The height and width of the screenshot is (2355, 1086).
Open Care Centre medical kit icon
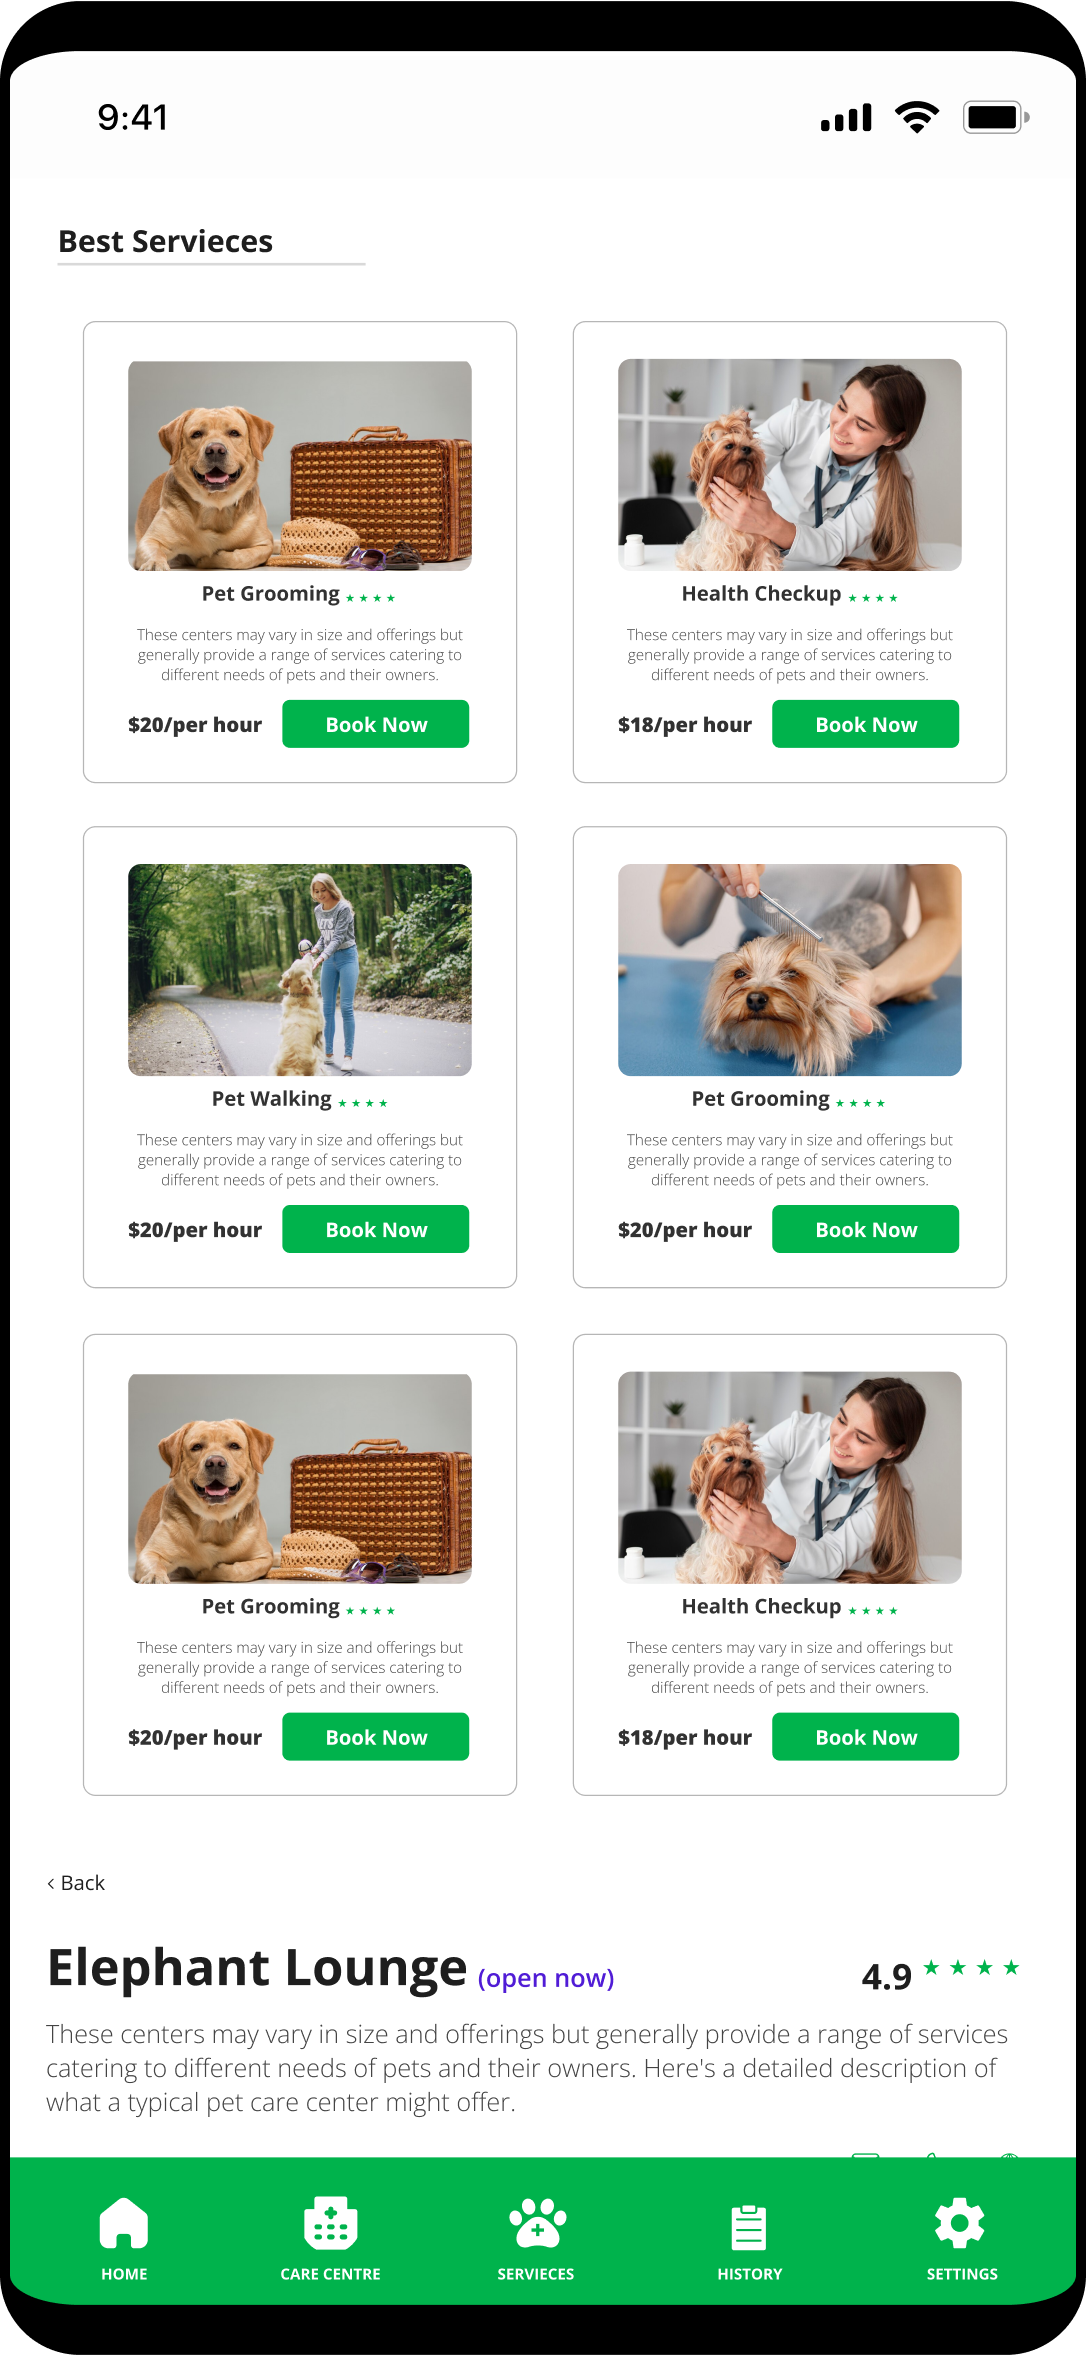tap(330, 2222)
